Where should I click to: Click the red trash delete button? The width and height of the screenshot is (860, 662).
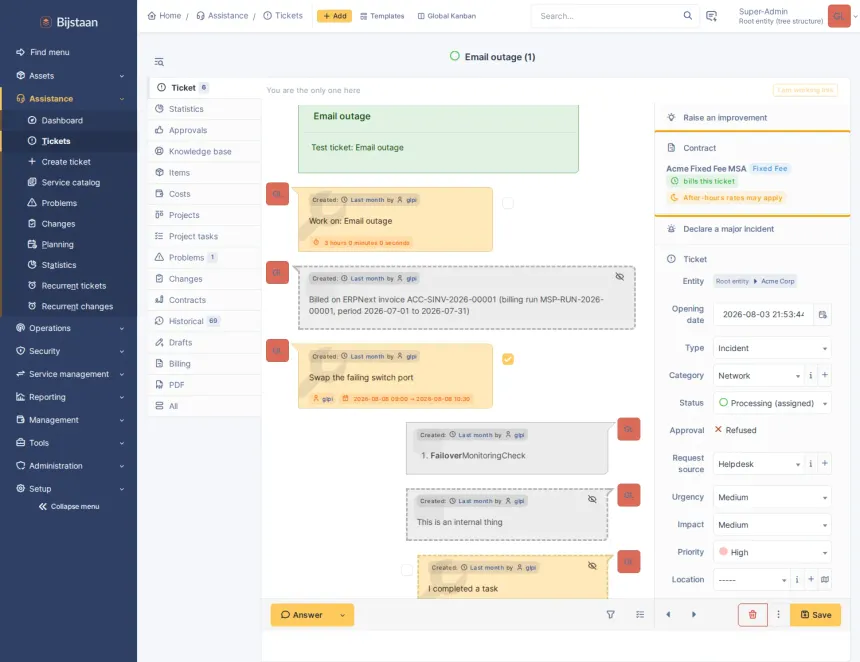coord(752,615)
